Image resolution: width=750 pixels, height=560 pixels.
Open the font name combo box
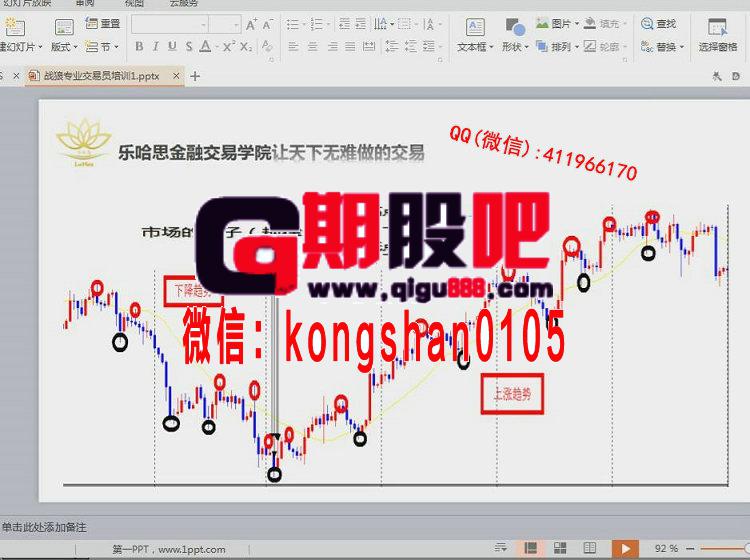170,24
